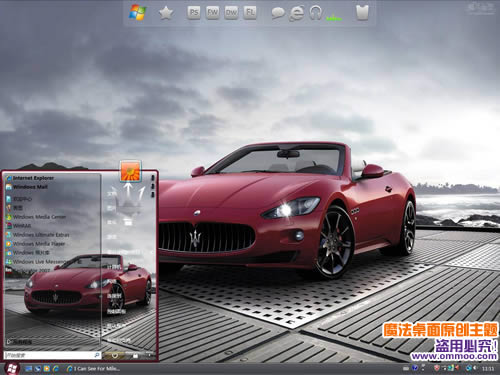Click the green equalizer meter in dock

[334, 17]
